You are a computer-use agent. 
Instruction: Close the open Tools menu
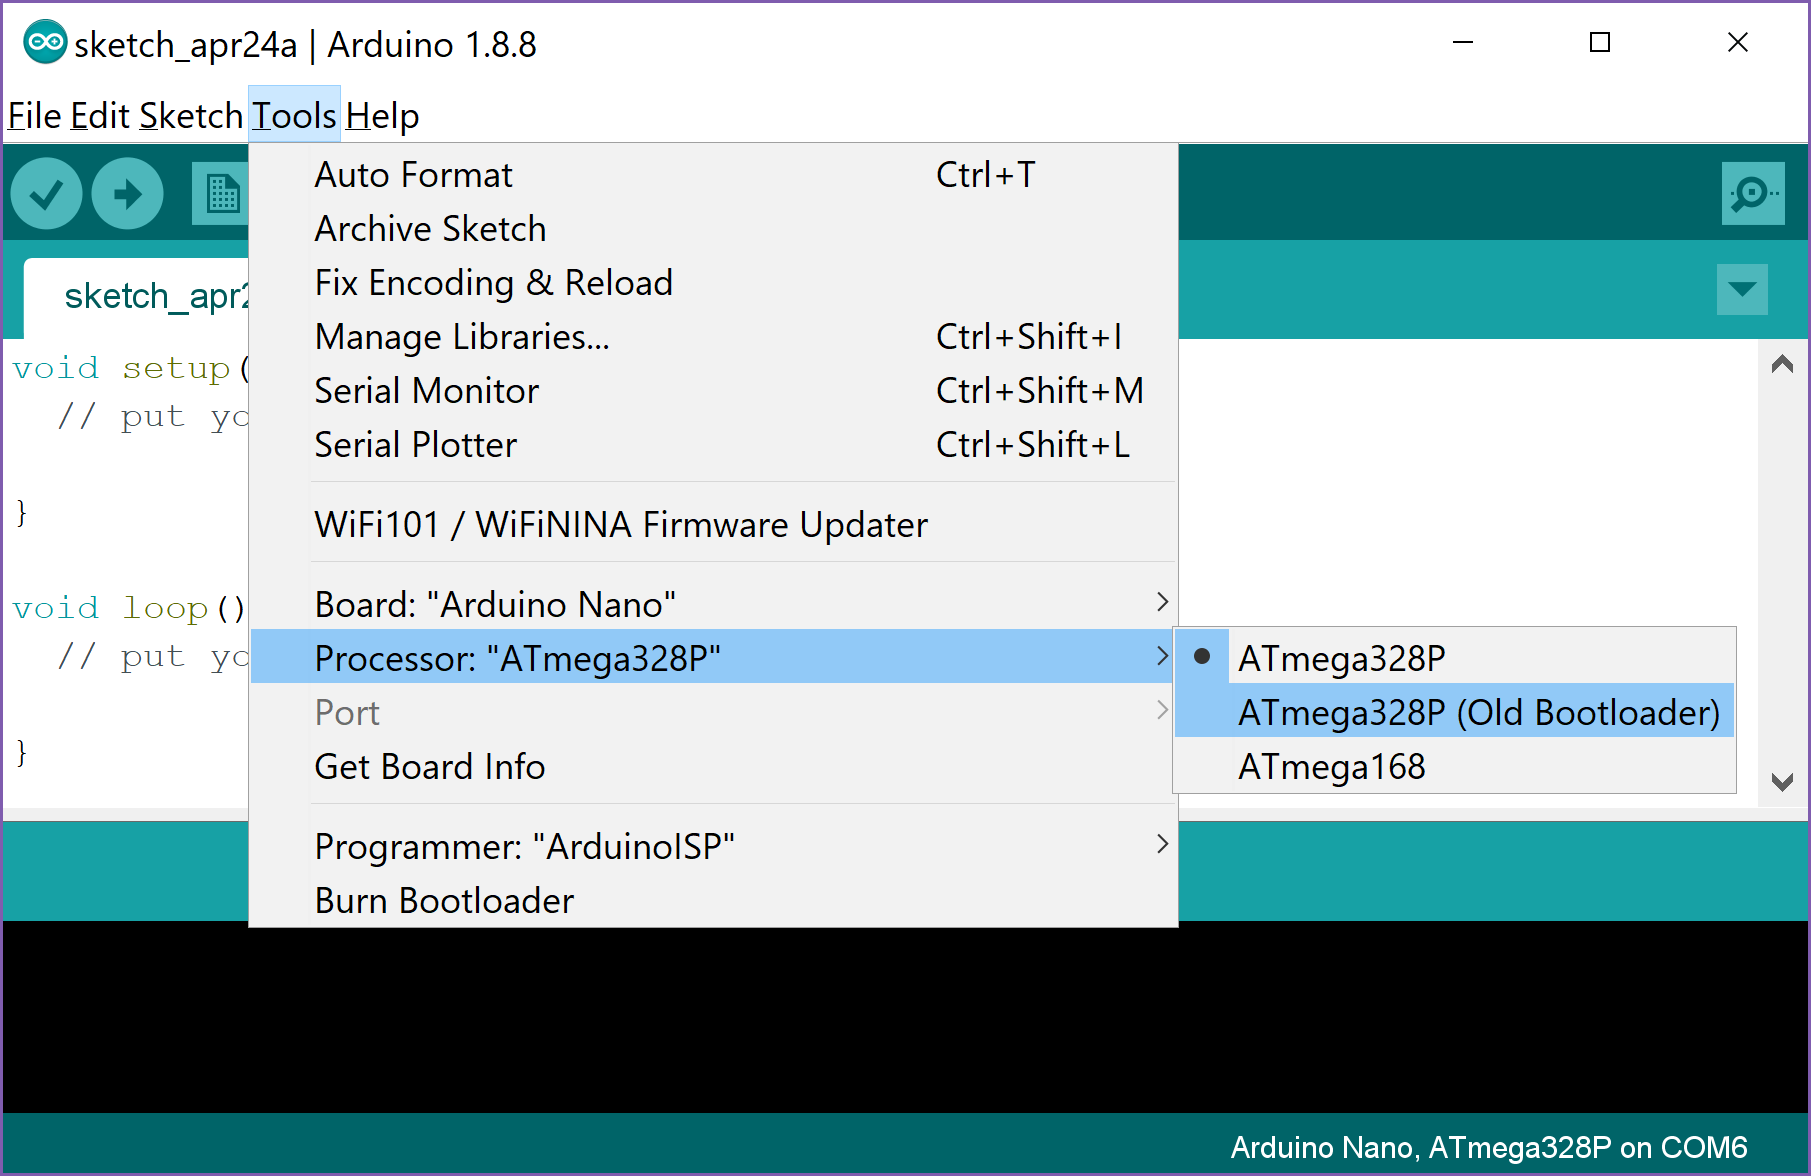294,116
